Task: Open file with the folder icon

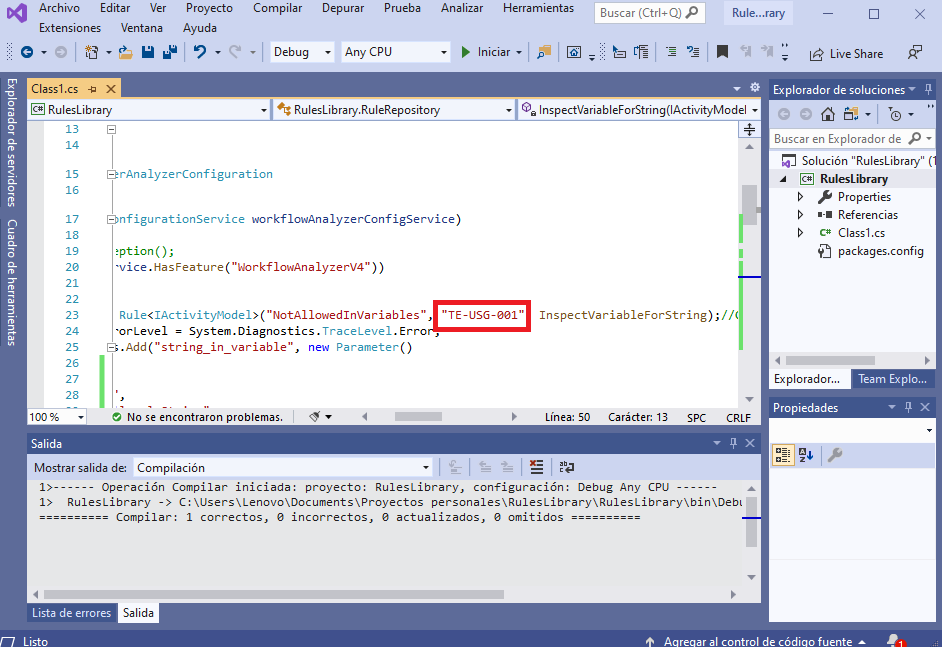Action: (x=126, y=52)
